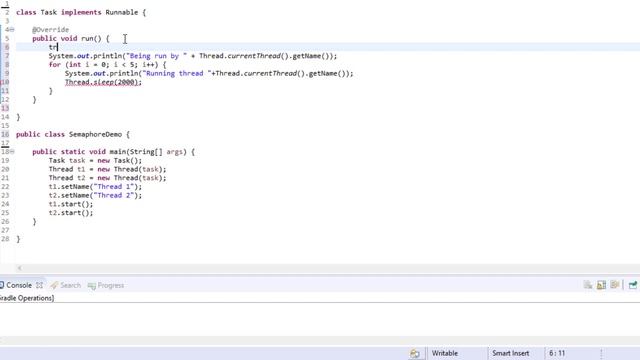
Task: Click the Thread t1 = new Thread(task); line
Action: click(x=107, y=169)
